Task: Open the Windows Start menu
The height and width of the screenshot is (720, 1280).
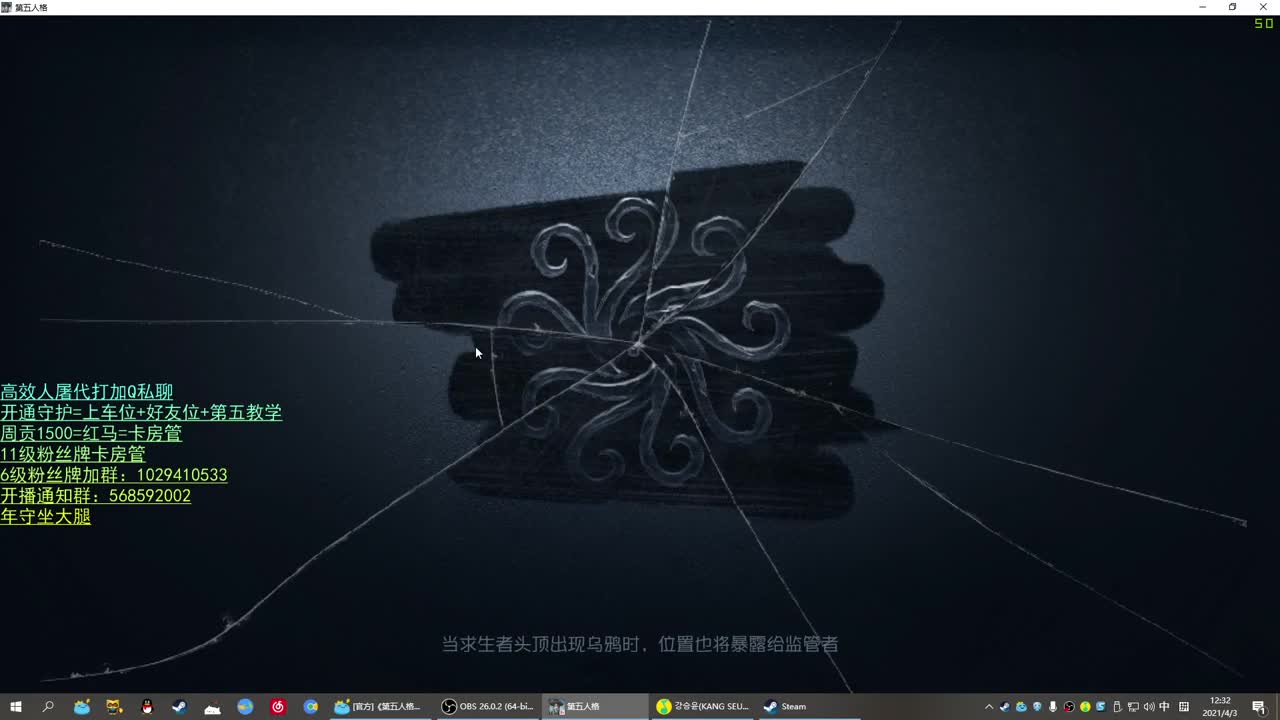Action: [x=16, y=707]
